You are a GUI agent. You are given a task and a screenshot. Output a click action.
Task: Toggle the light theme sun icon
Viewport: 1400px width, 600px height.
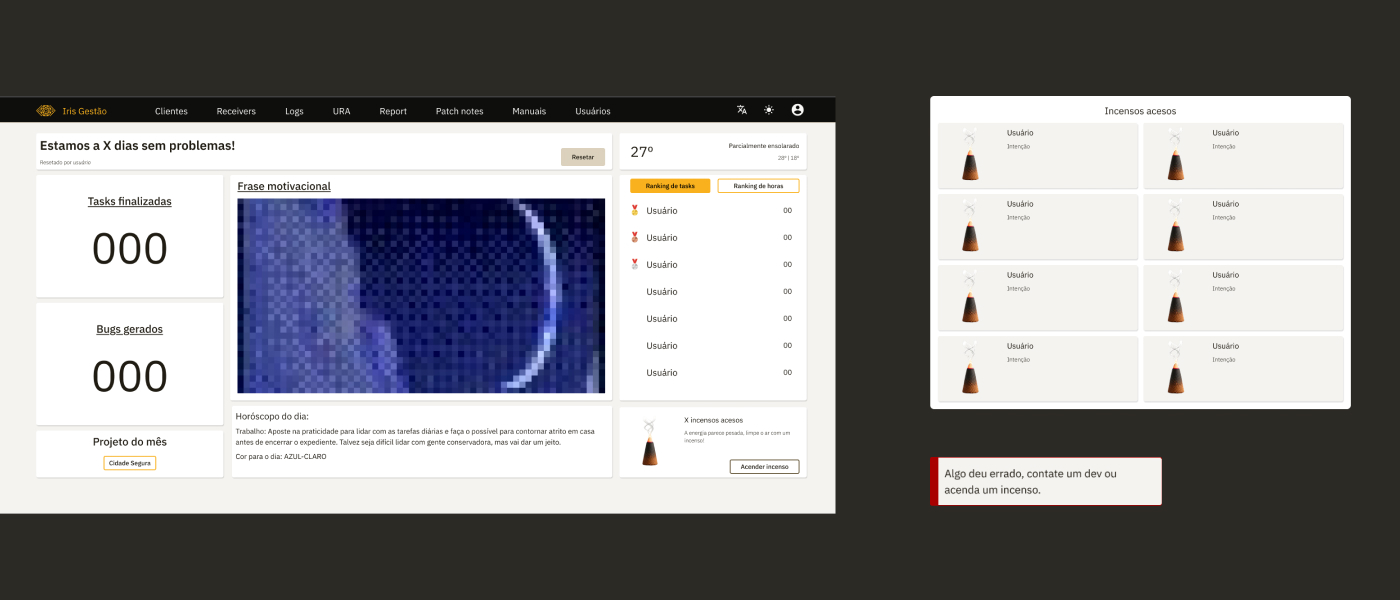[x=769, y=110]
